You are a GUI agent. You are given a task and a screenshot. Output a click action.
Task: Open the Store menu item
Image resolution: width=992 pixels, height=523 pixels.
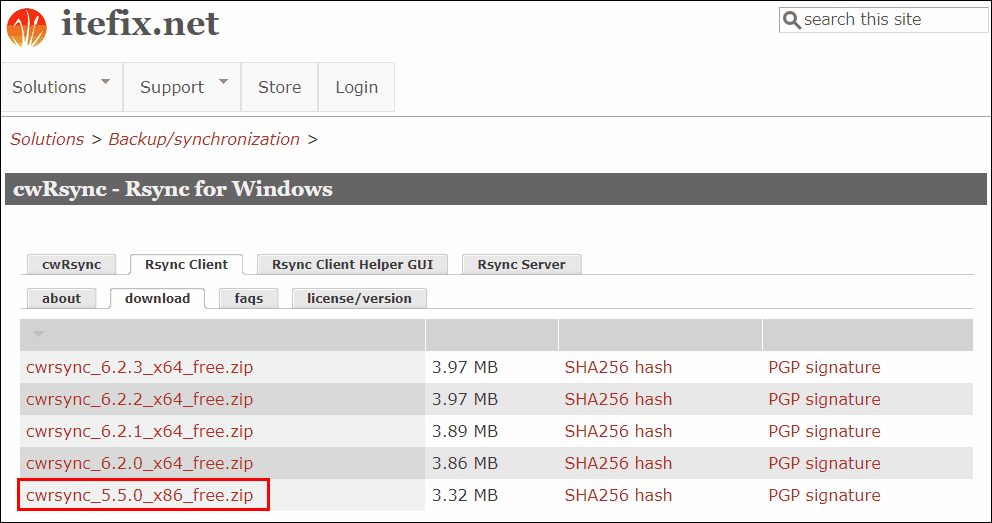(x=280, y=87)
